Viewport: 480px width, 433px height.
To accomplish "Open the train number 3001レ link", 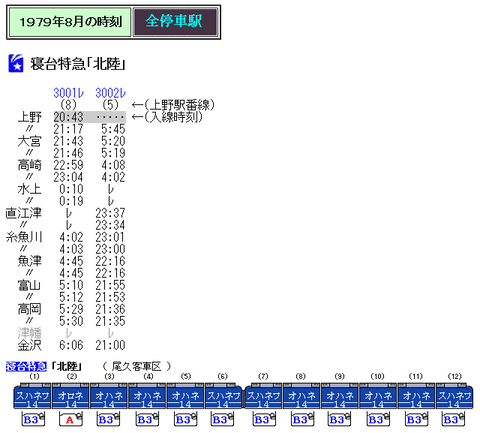I will point(68,93).
